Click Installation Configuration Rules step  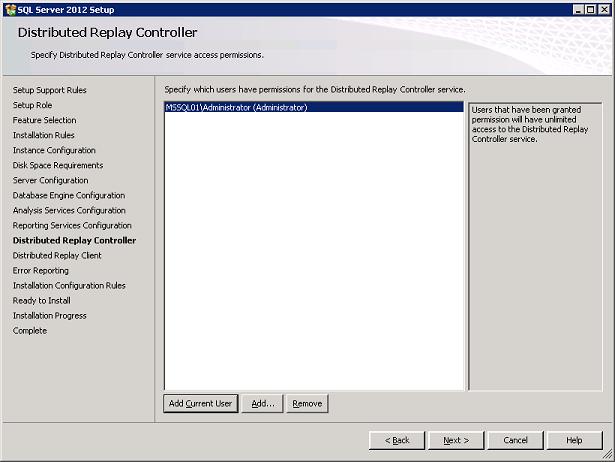(x=69, y=286)
